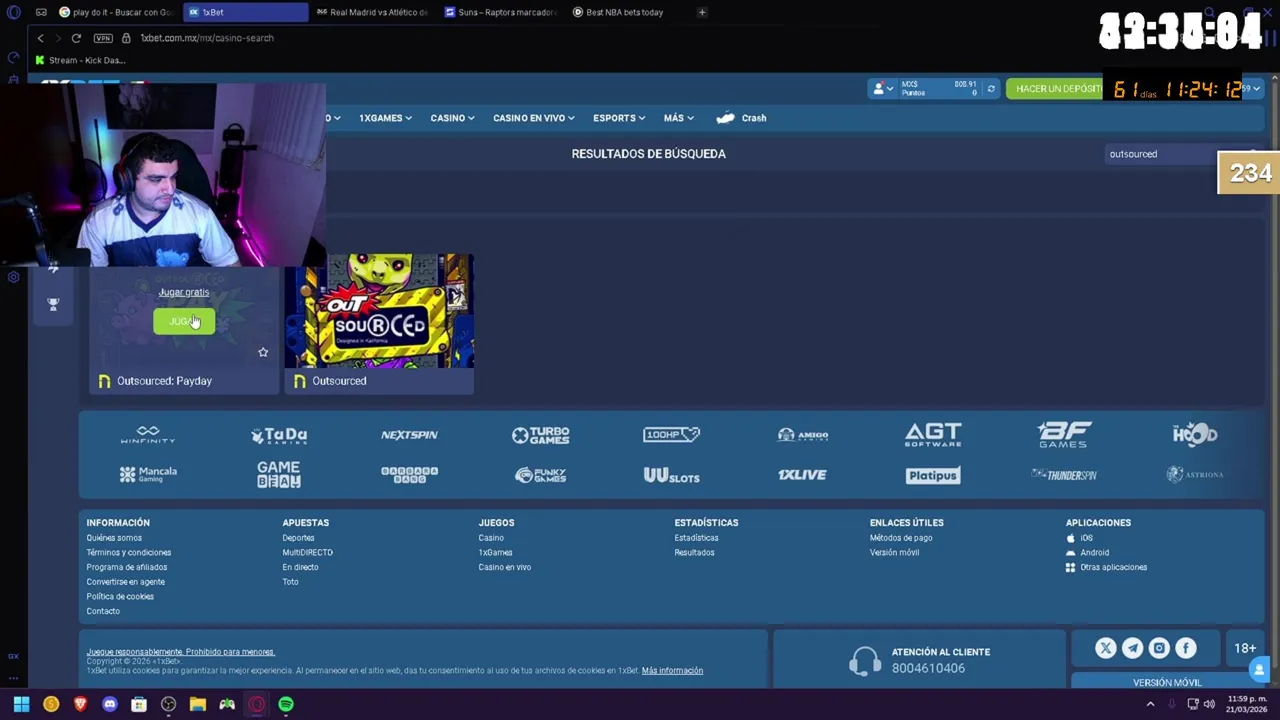
Task: Switch to the 1xBet tab
Action: pyautogui.click(x=247, y=12)
